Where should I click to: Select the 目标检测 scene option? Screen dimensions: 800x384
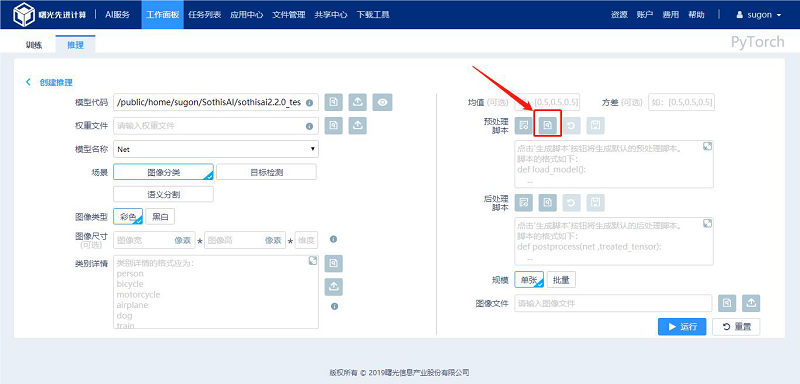[266, 172]
